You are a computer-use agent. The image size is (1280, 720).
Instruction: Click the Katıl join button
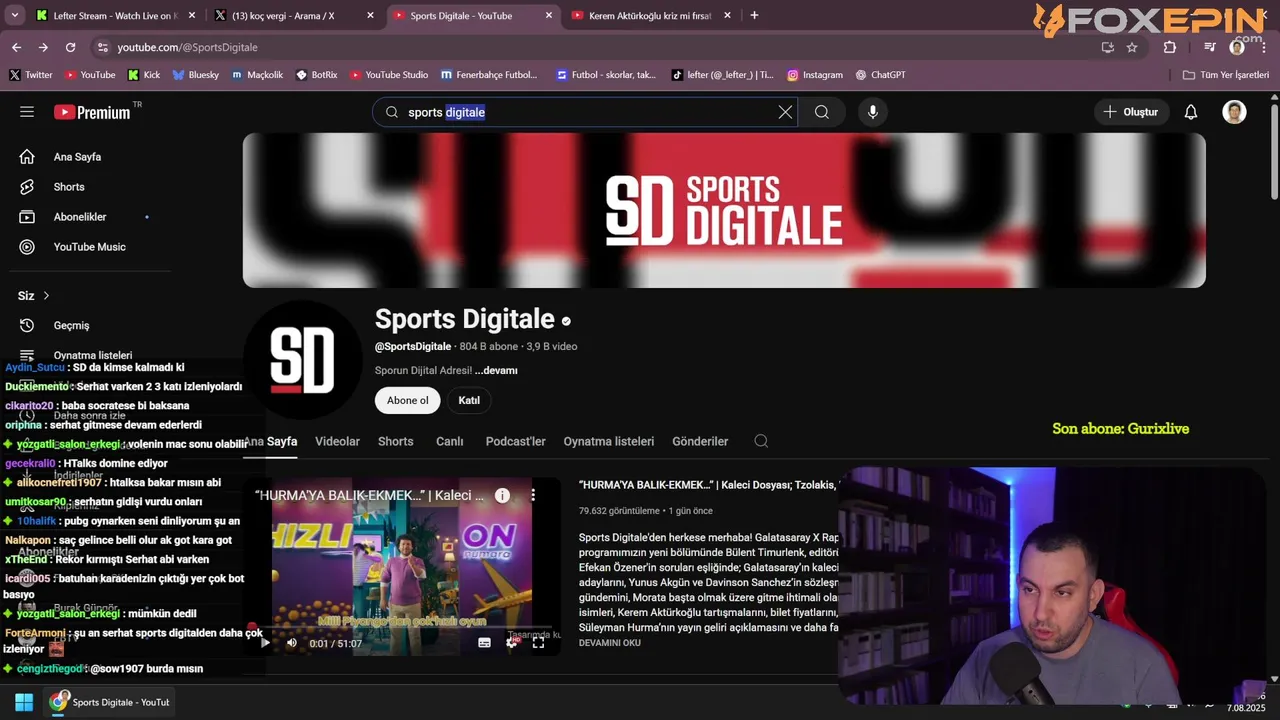tap(469, 400)
